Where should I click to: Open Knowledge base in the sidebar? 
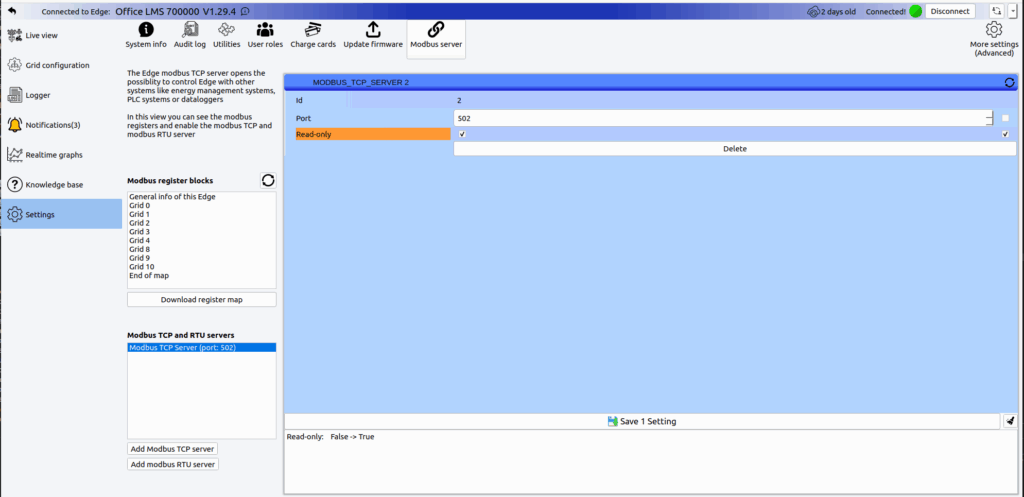[x=61, y=185]
